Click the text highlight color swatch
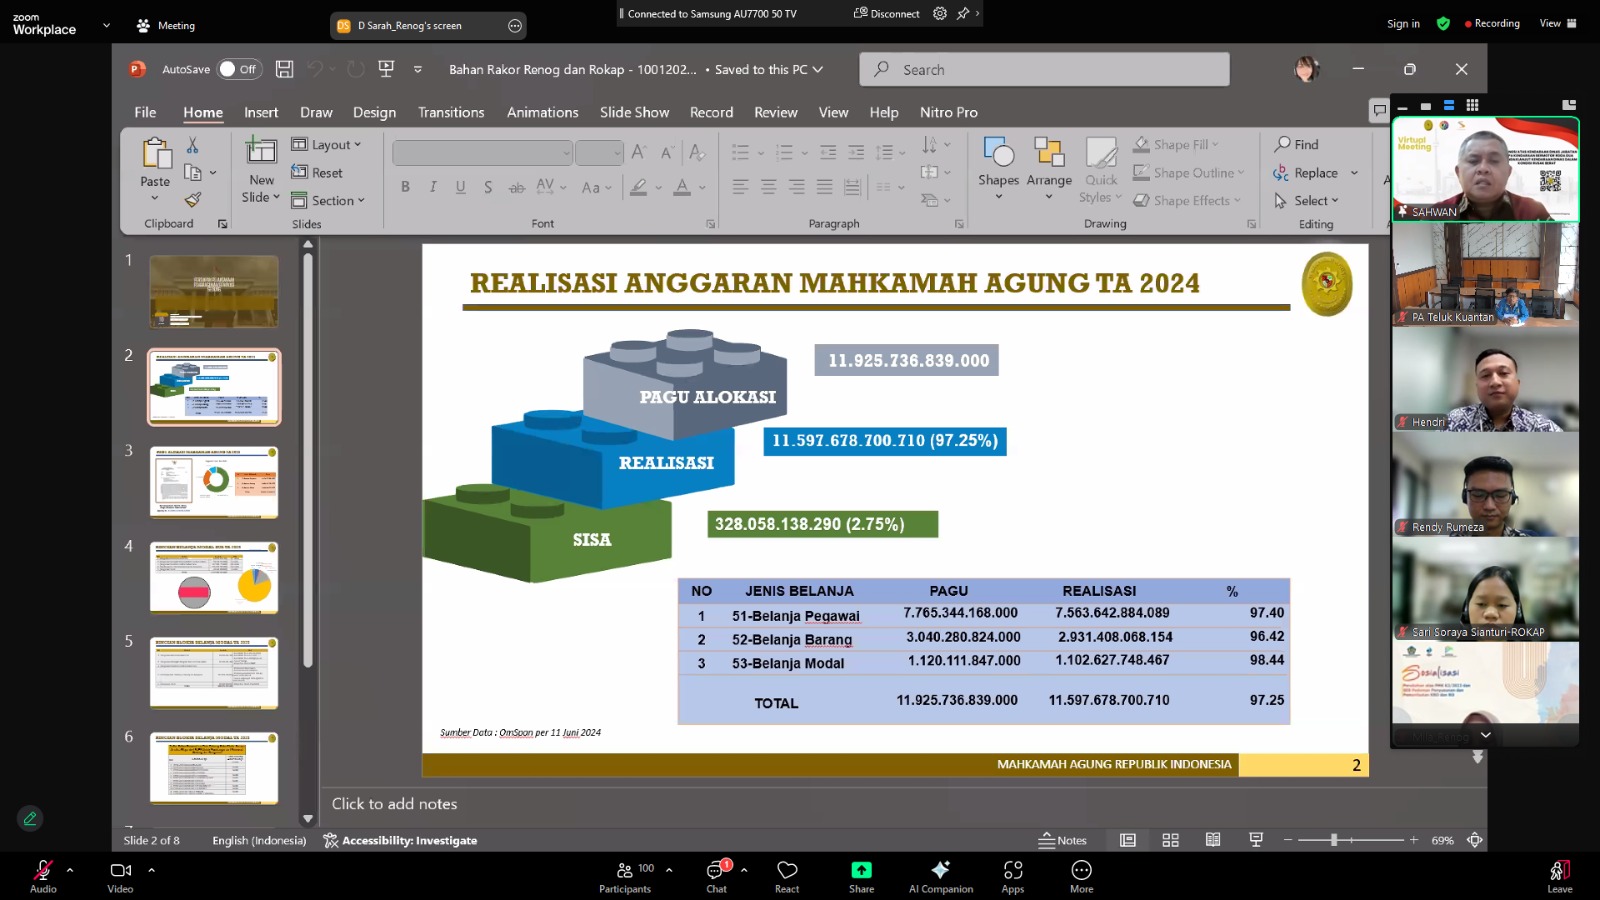Image resolution: width=1600 pixels, height=900 pixels. 638,187
